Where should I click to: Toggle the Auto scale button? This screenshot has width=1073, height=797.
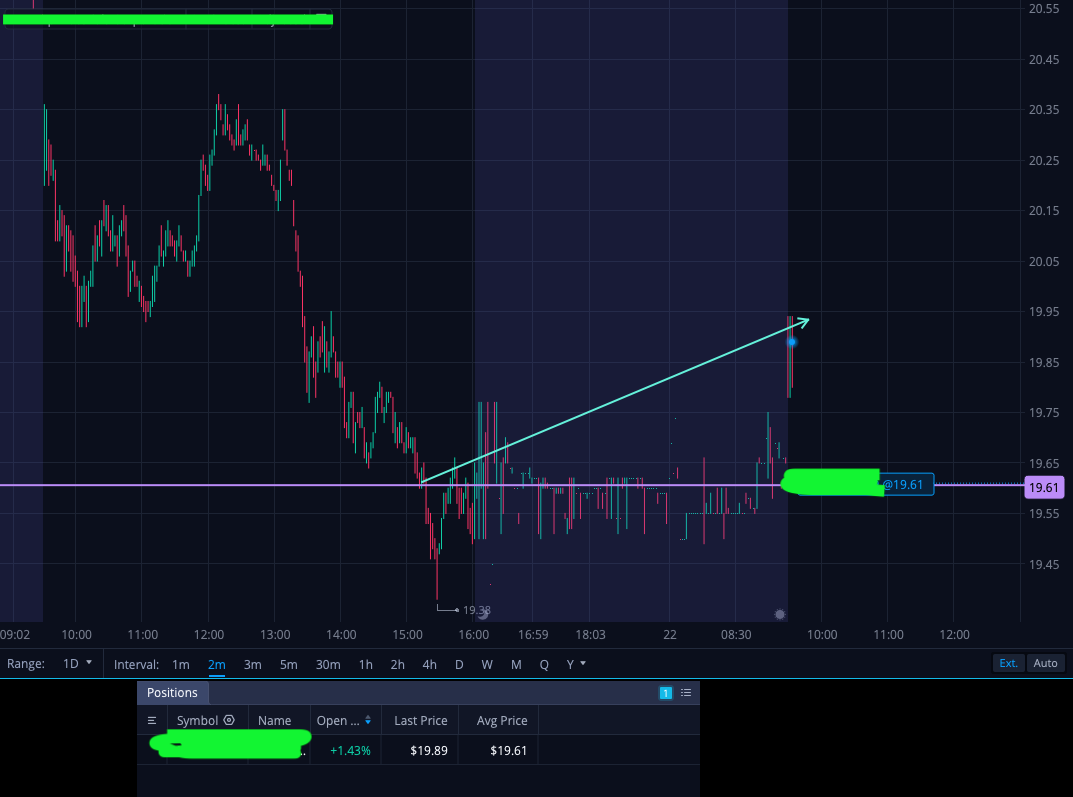pyautogui.click(x=1045, y=663)
